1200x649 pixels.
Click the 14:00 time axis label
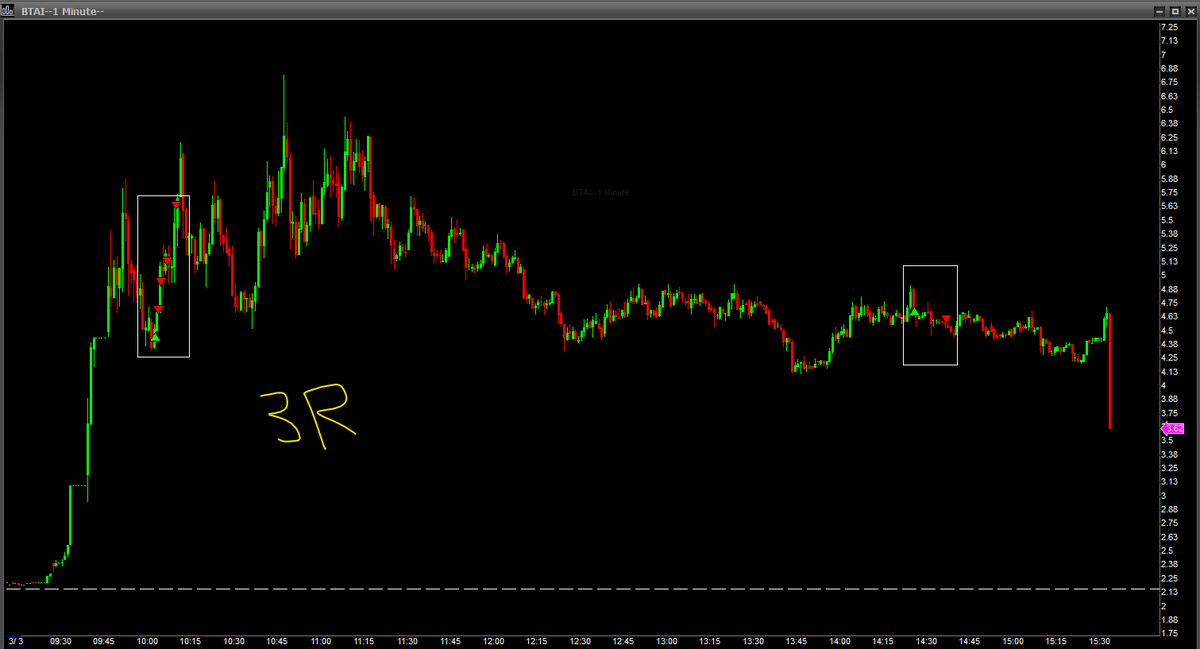pyautogui.click(x=840, y=641)
